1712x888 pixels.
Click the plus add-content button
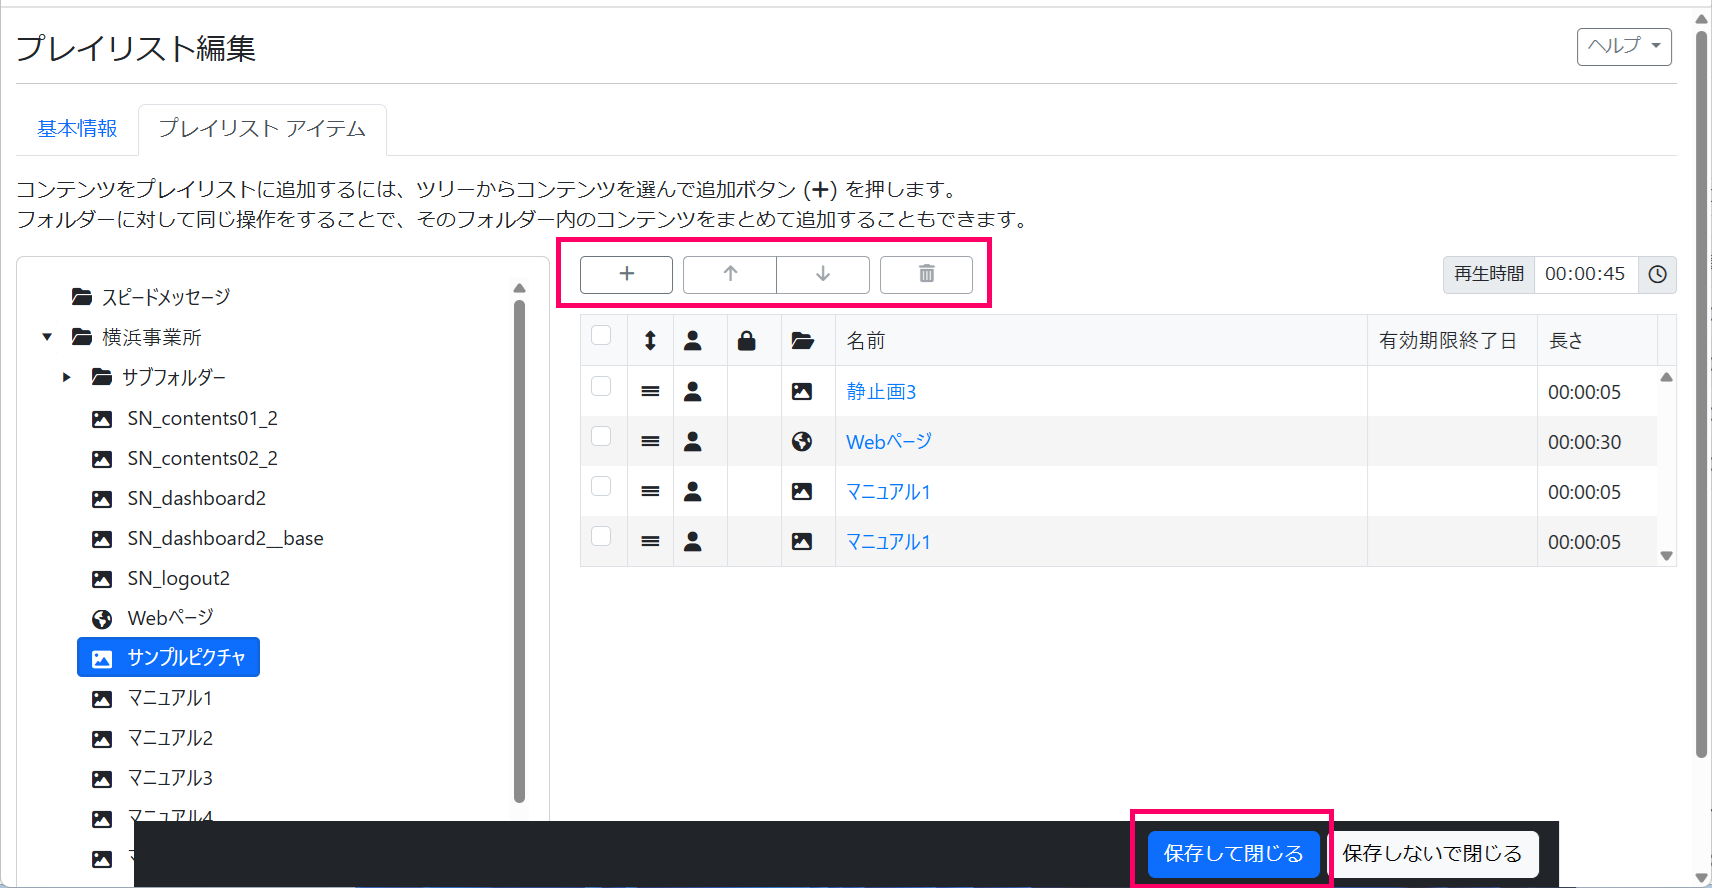(626, 274)
